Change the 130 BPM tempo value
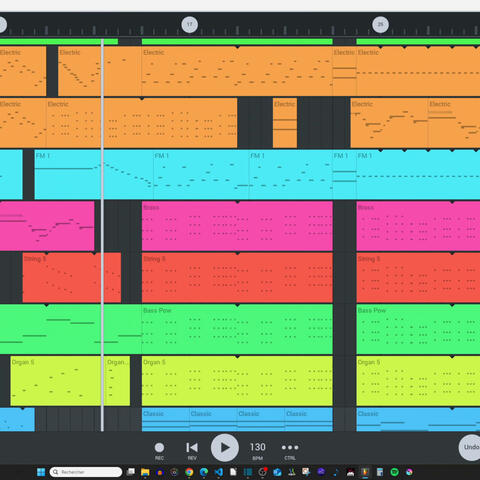This screenshot has width=480, height=480. click(258, 447)
